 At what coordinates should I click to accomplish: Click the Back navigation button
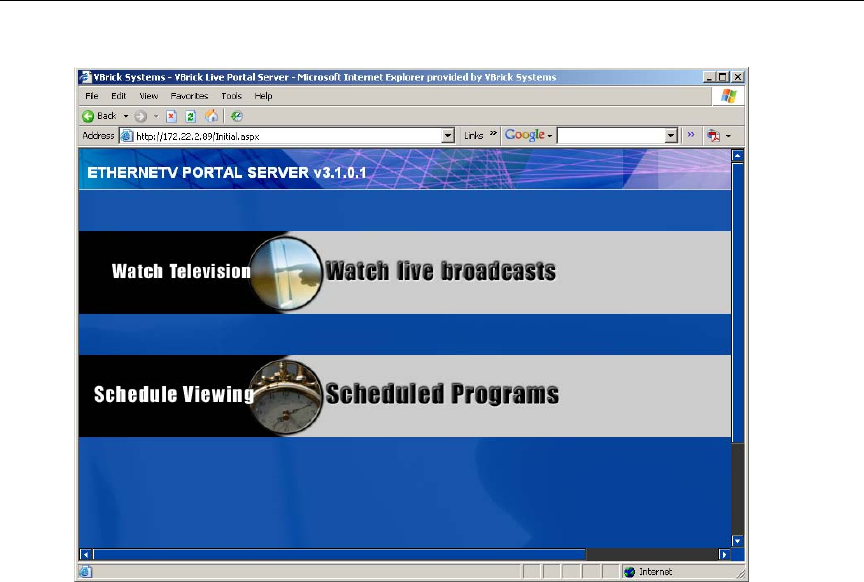click(99, 116)
